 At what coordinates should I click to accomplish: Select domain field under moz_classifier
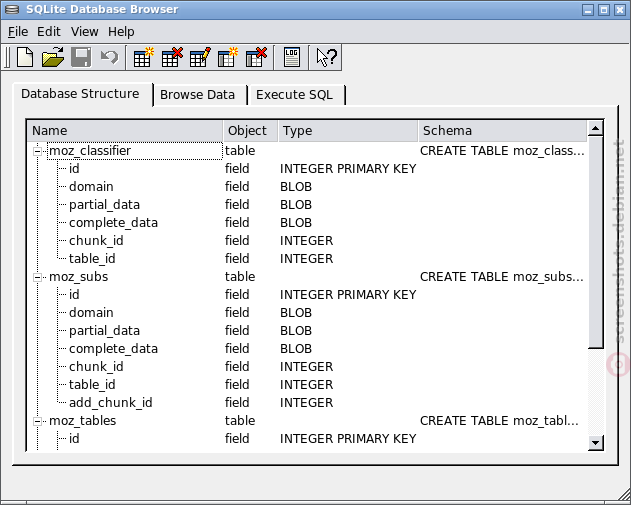pos(91,186)
